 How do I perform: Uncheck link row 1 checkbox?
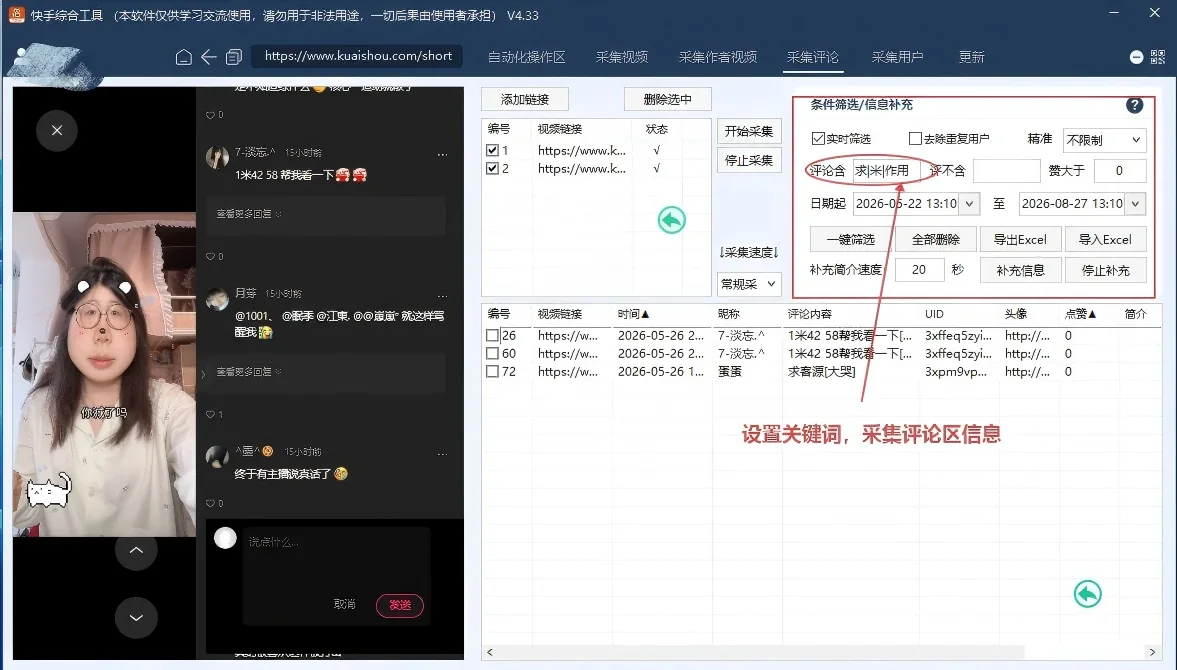click(492, 150)
